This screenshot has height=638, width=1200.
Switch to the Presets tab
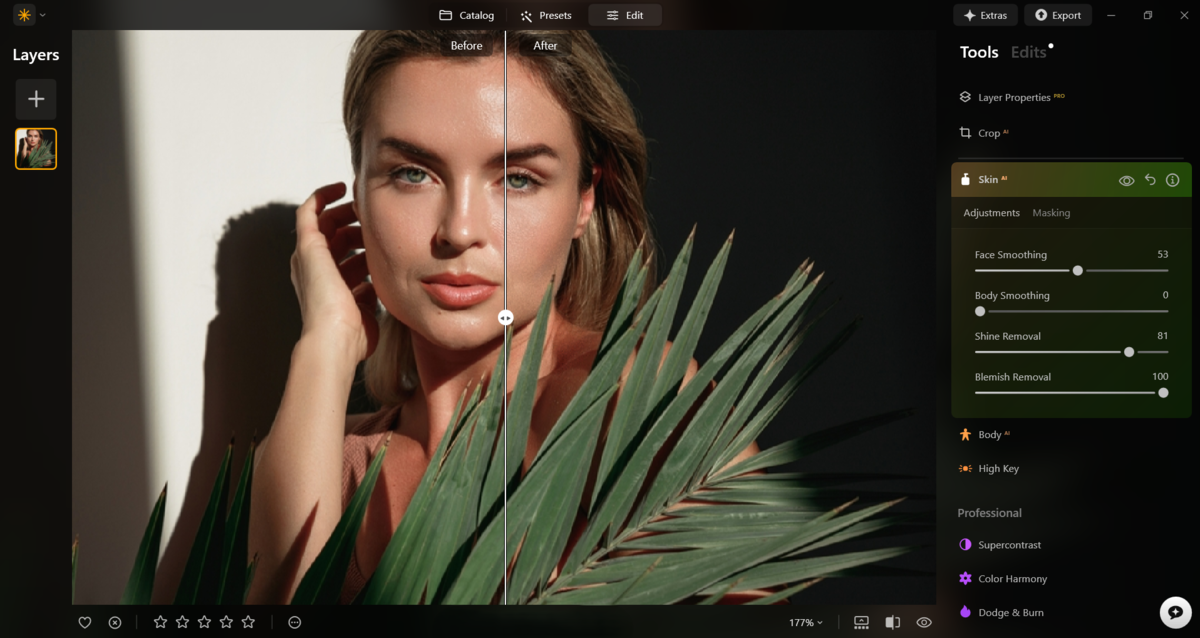(x=544, y=15)
